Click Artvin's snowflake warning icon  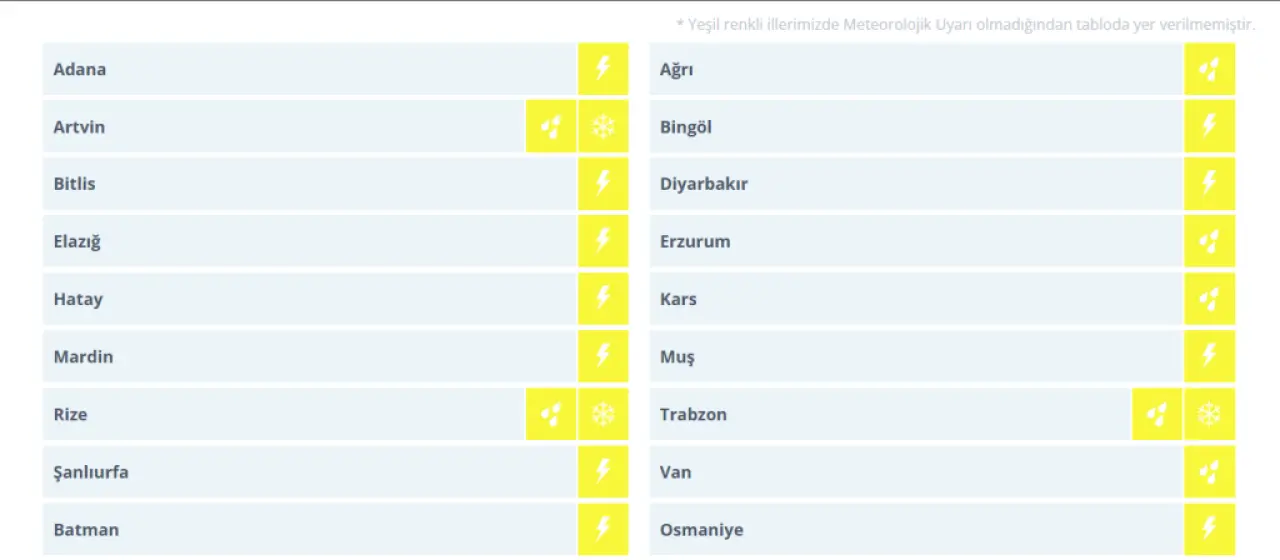(603, 127)
